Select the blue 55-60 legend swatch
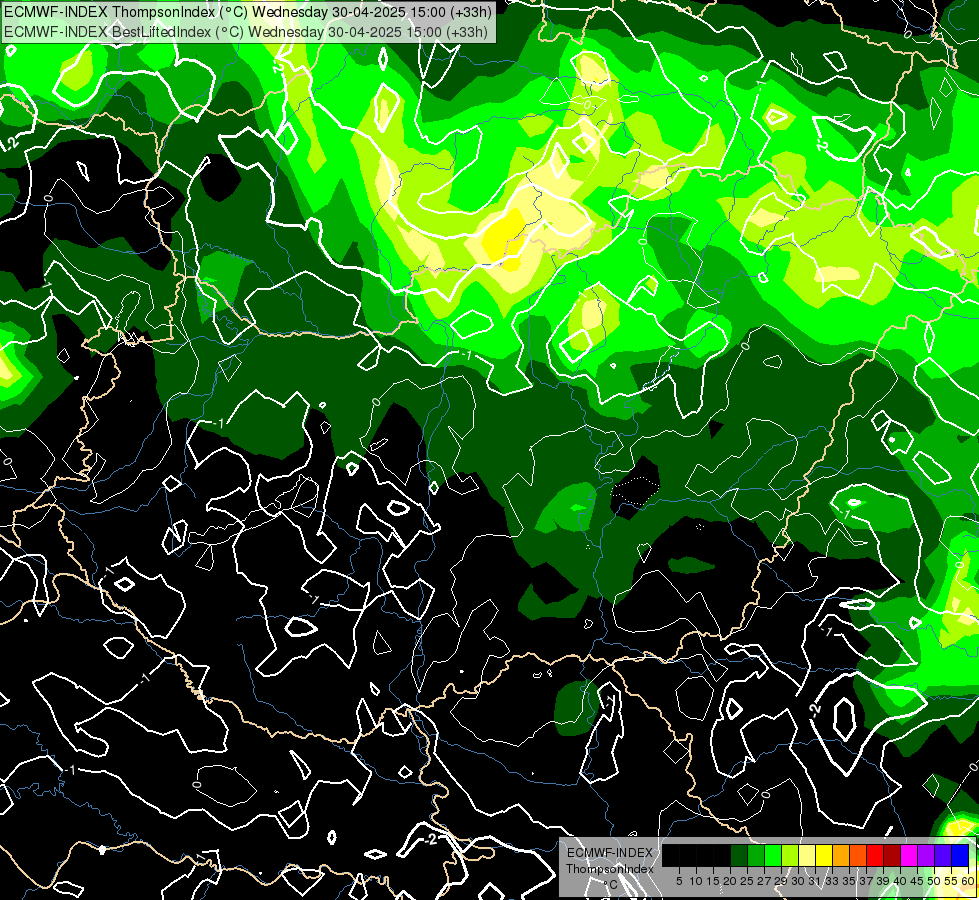This screenshot has width=979, height=900. click(x=960, y=855)
